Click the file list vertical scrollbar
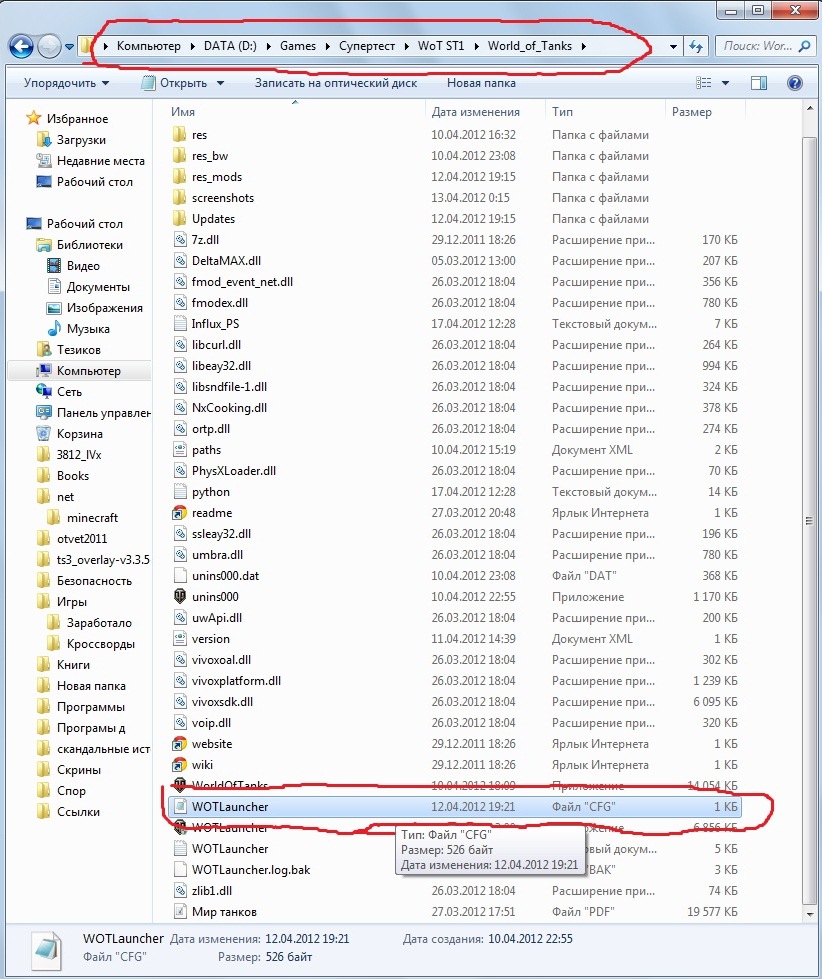The width and height of the screenshot is (822, 979). (810, 521)
